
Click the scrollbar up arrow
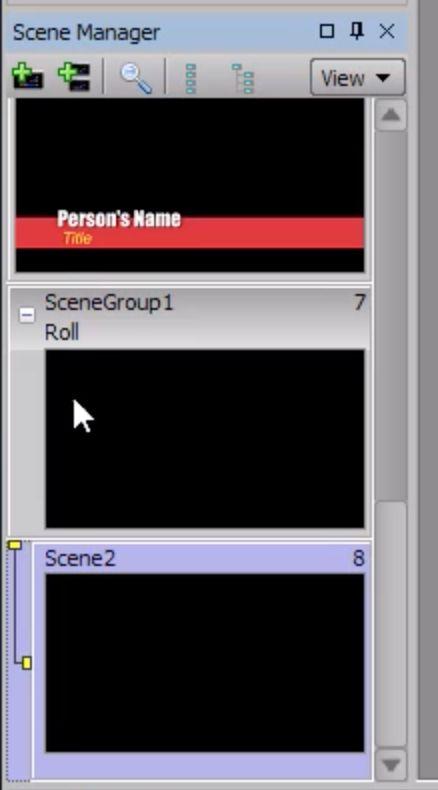tap(391, 115)
